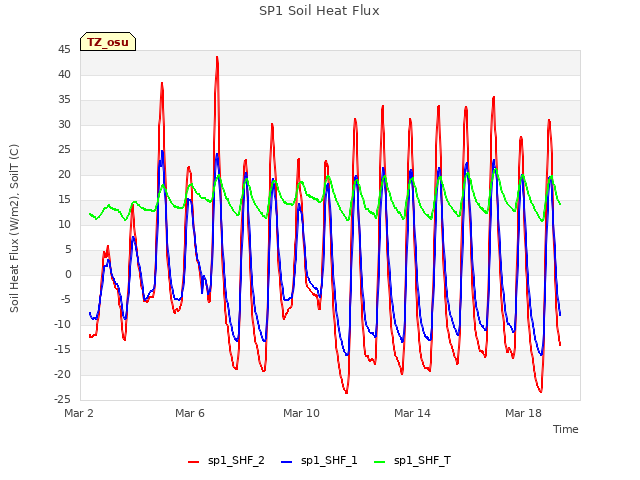Image resolution: width=640 pixels, height=480 pixels.
Task: Click the -5 y-axis tick label
Action: pyautogui.click(x=65, y=300)
